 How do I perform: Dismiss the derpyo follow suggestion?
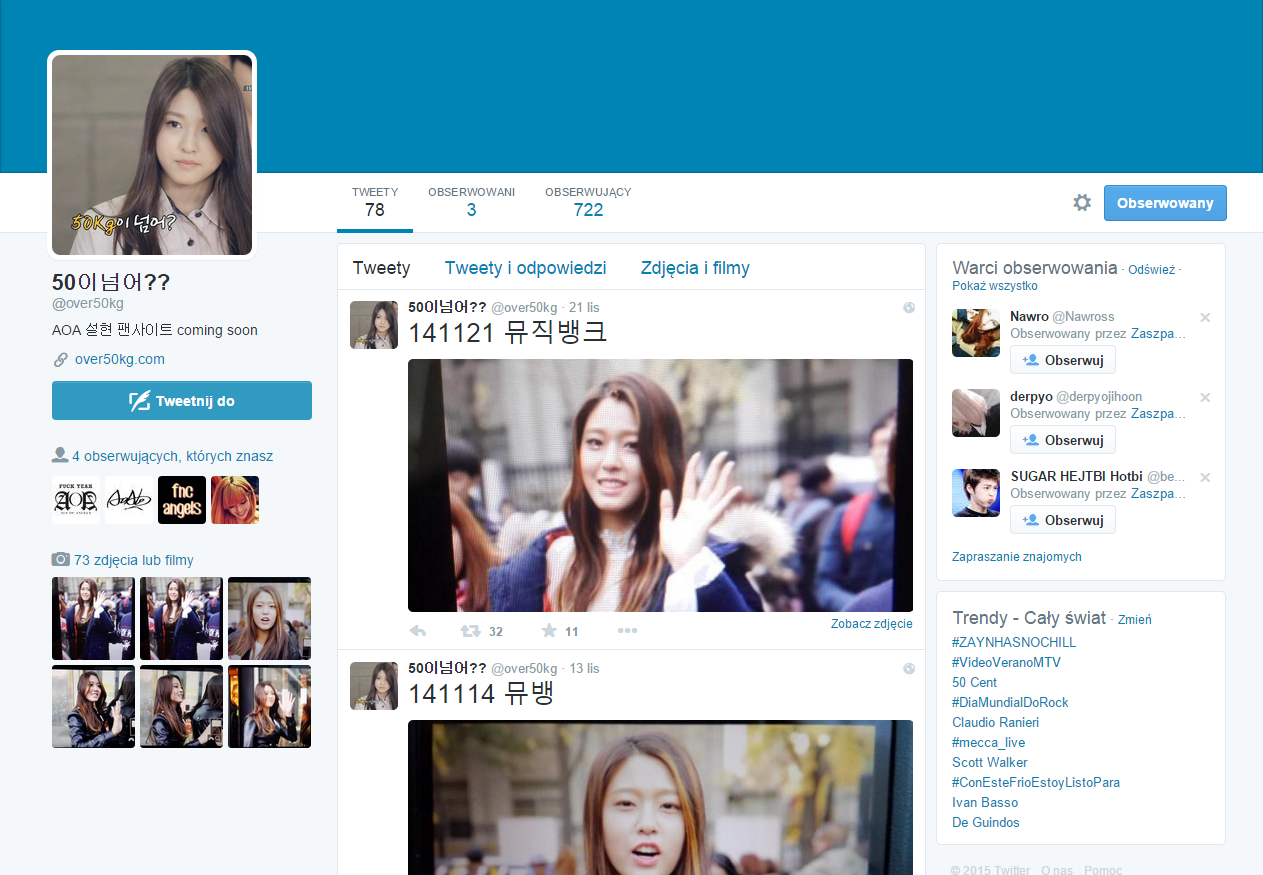[1205, 398]
